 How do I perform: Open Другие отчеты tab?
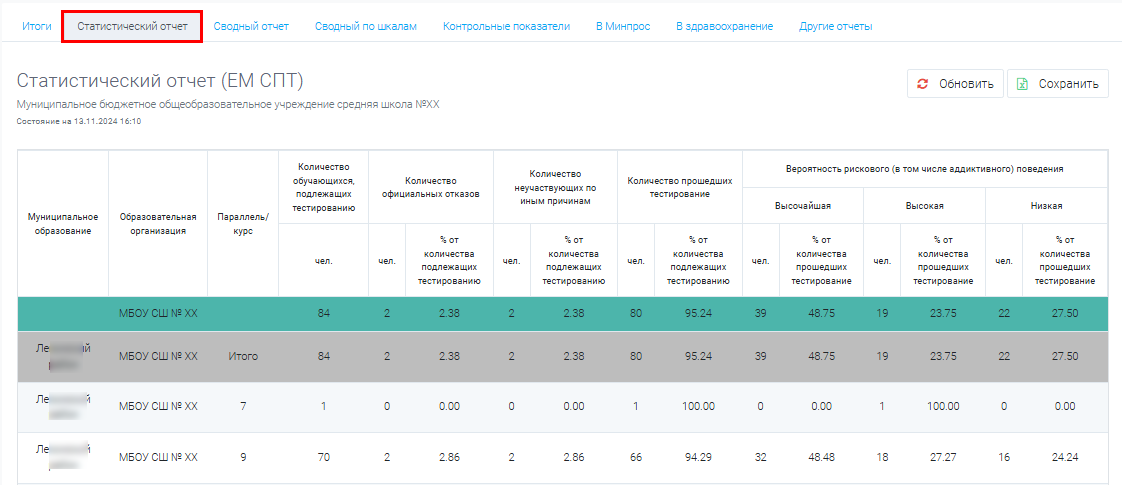[836, 26]
